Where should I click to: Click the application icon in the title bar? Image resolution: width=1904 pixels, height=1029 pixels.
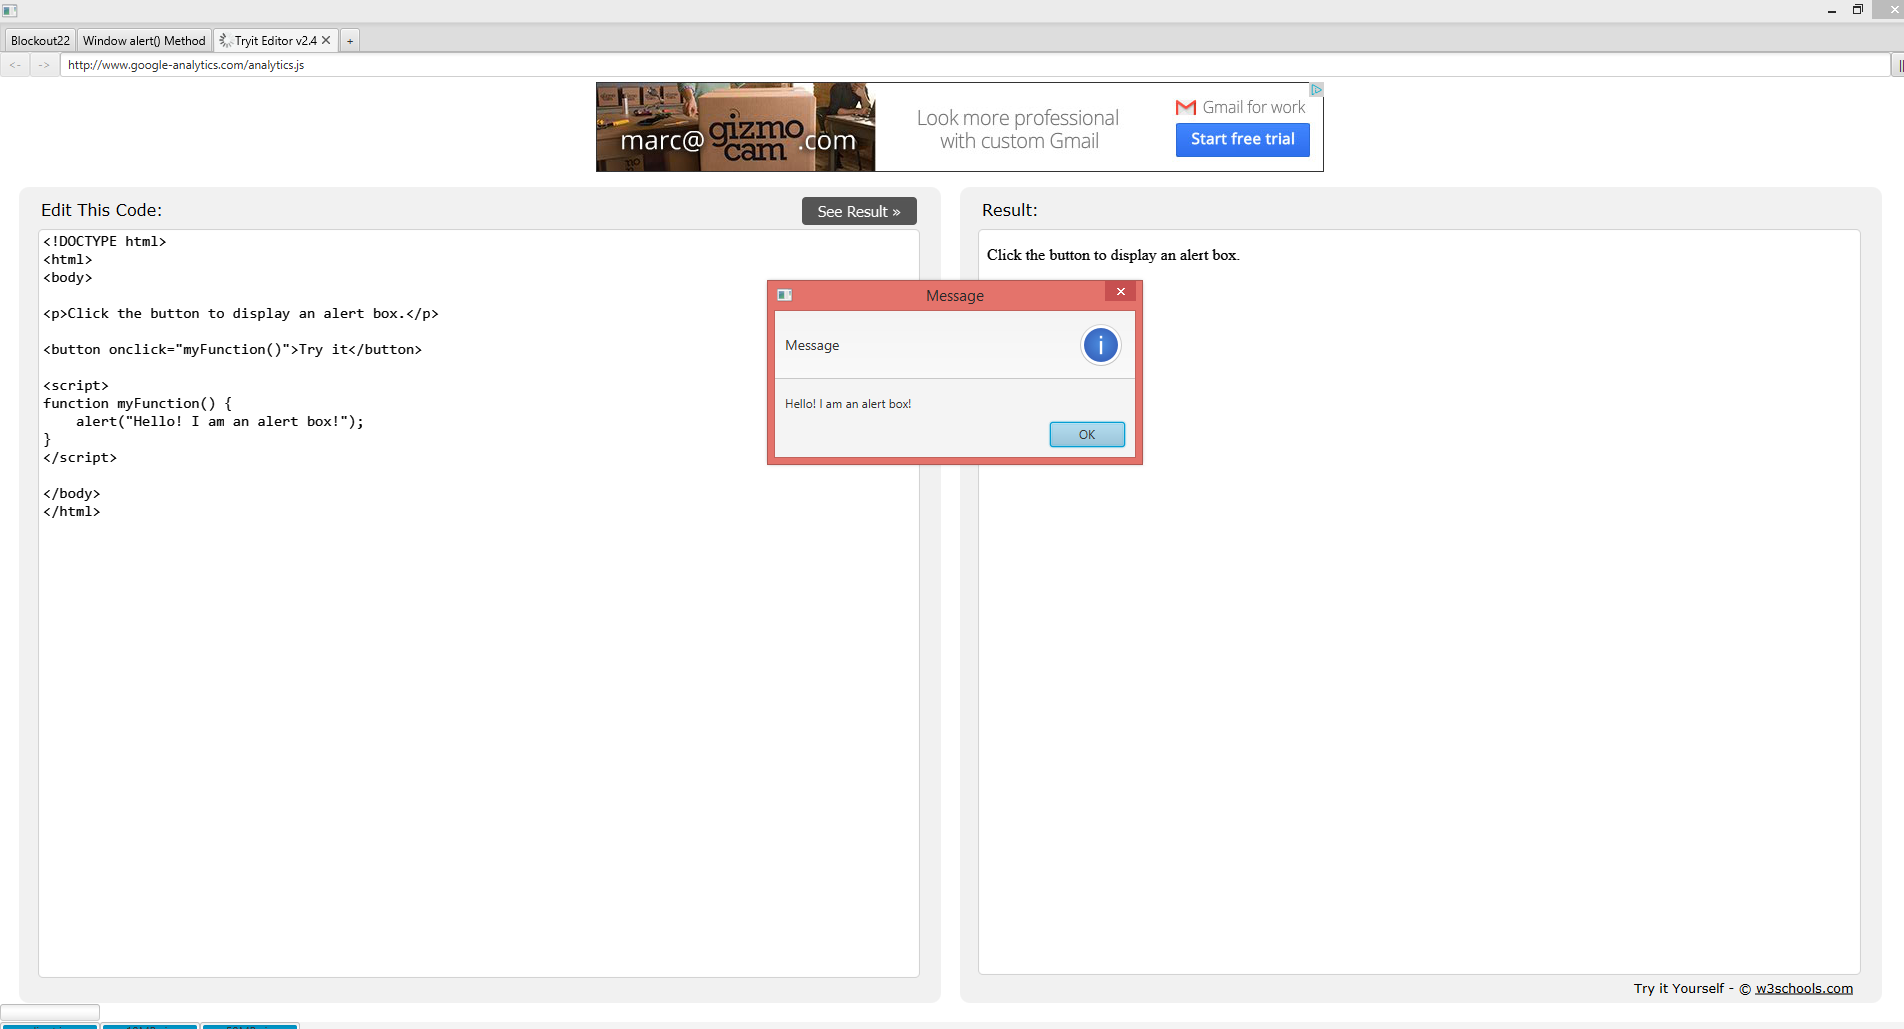click(x=10, y=10)
